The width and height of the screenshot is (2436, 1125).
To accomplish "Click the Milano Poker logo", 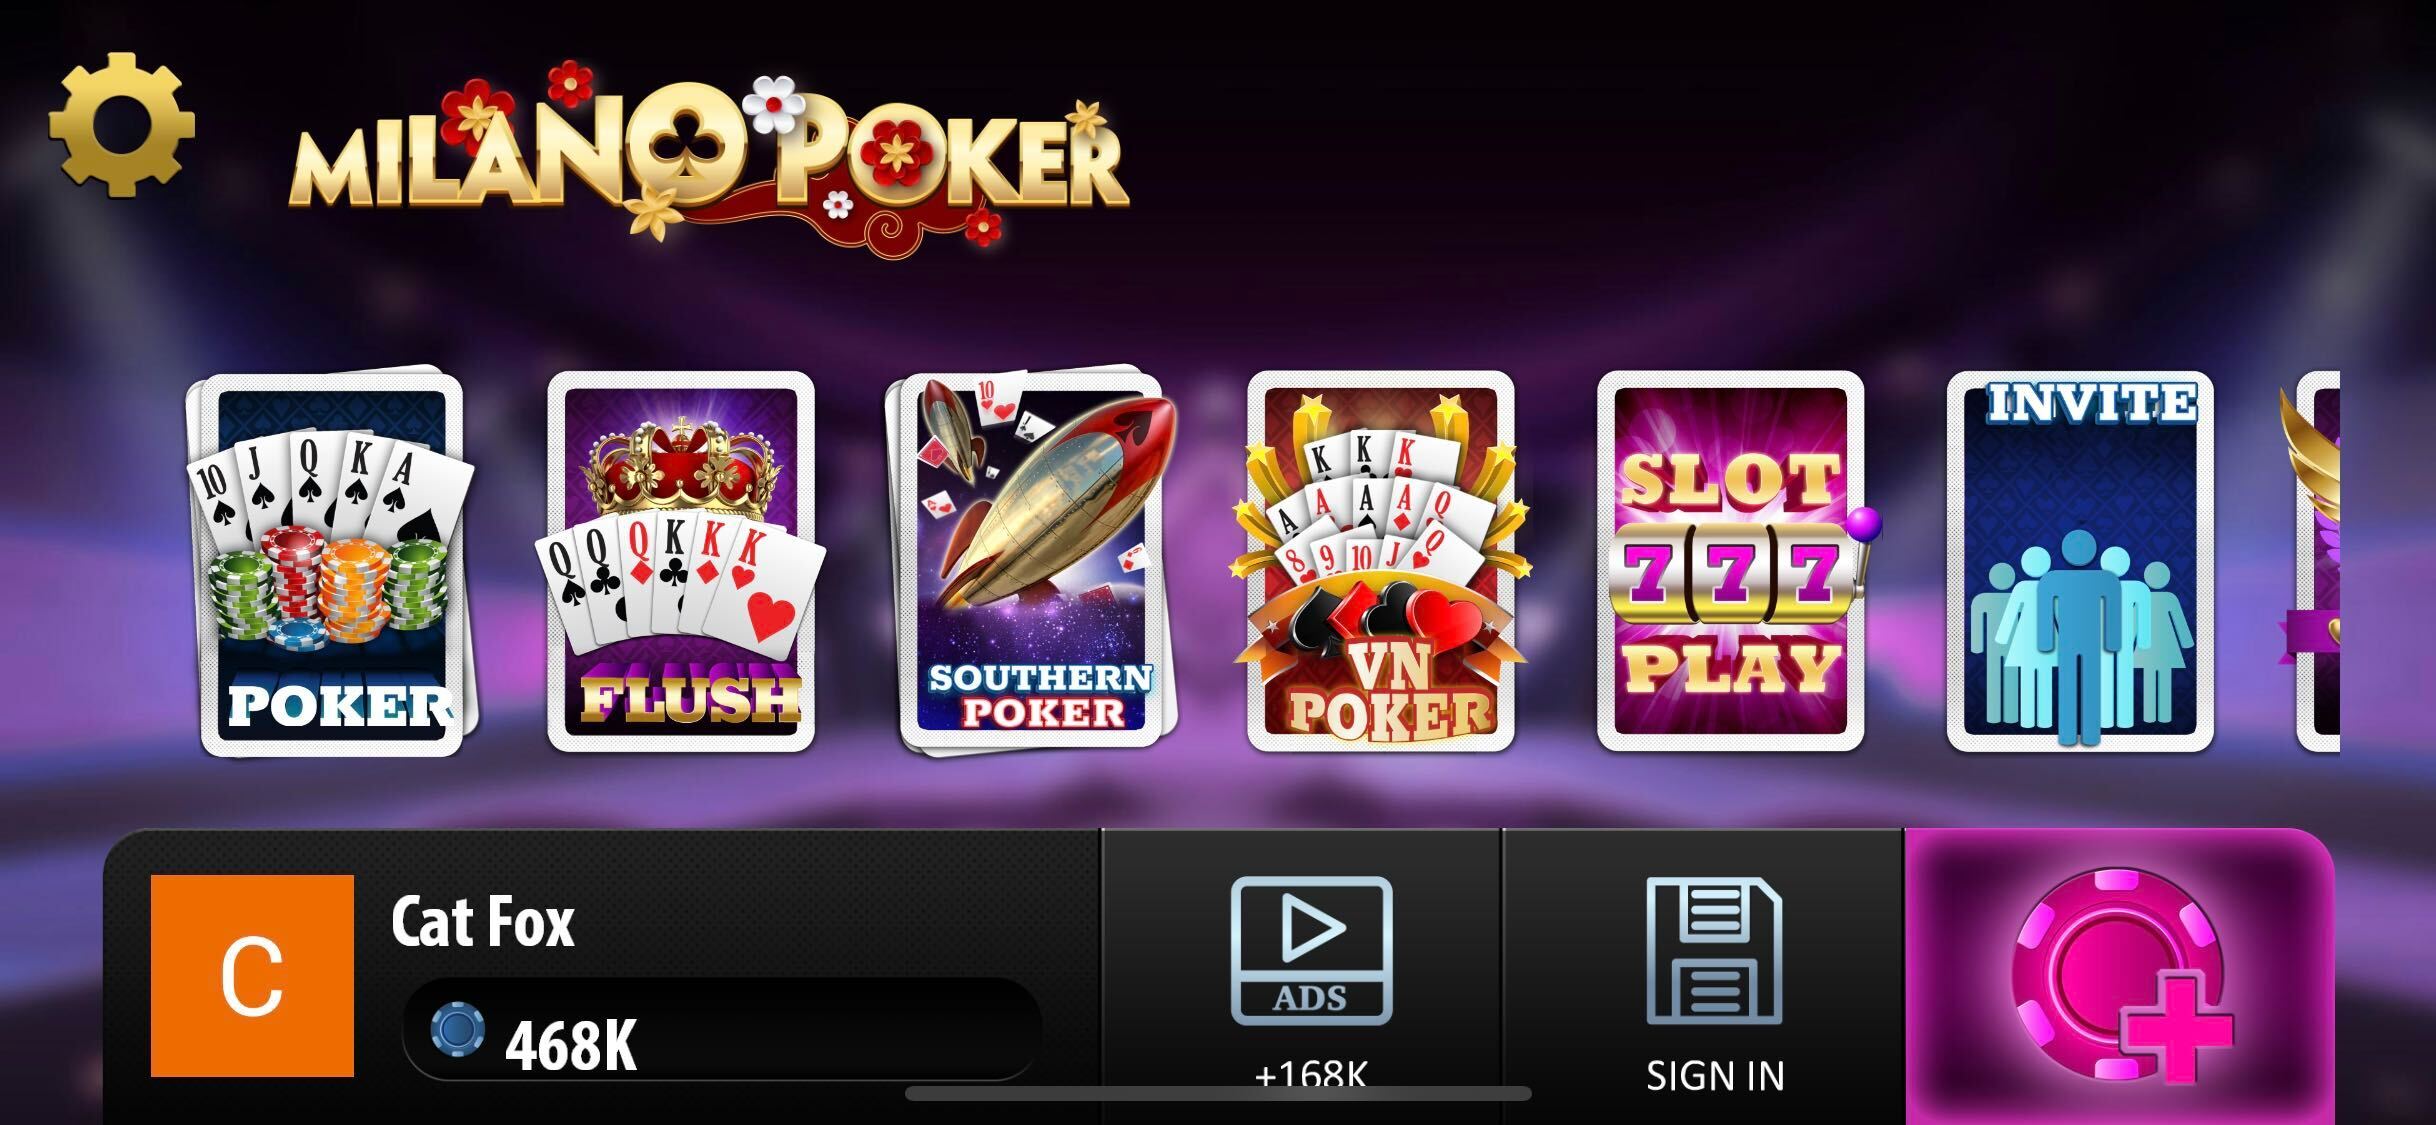I will (710, 155).
